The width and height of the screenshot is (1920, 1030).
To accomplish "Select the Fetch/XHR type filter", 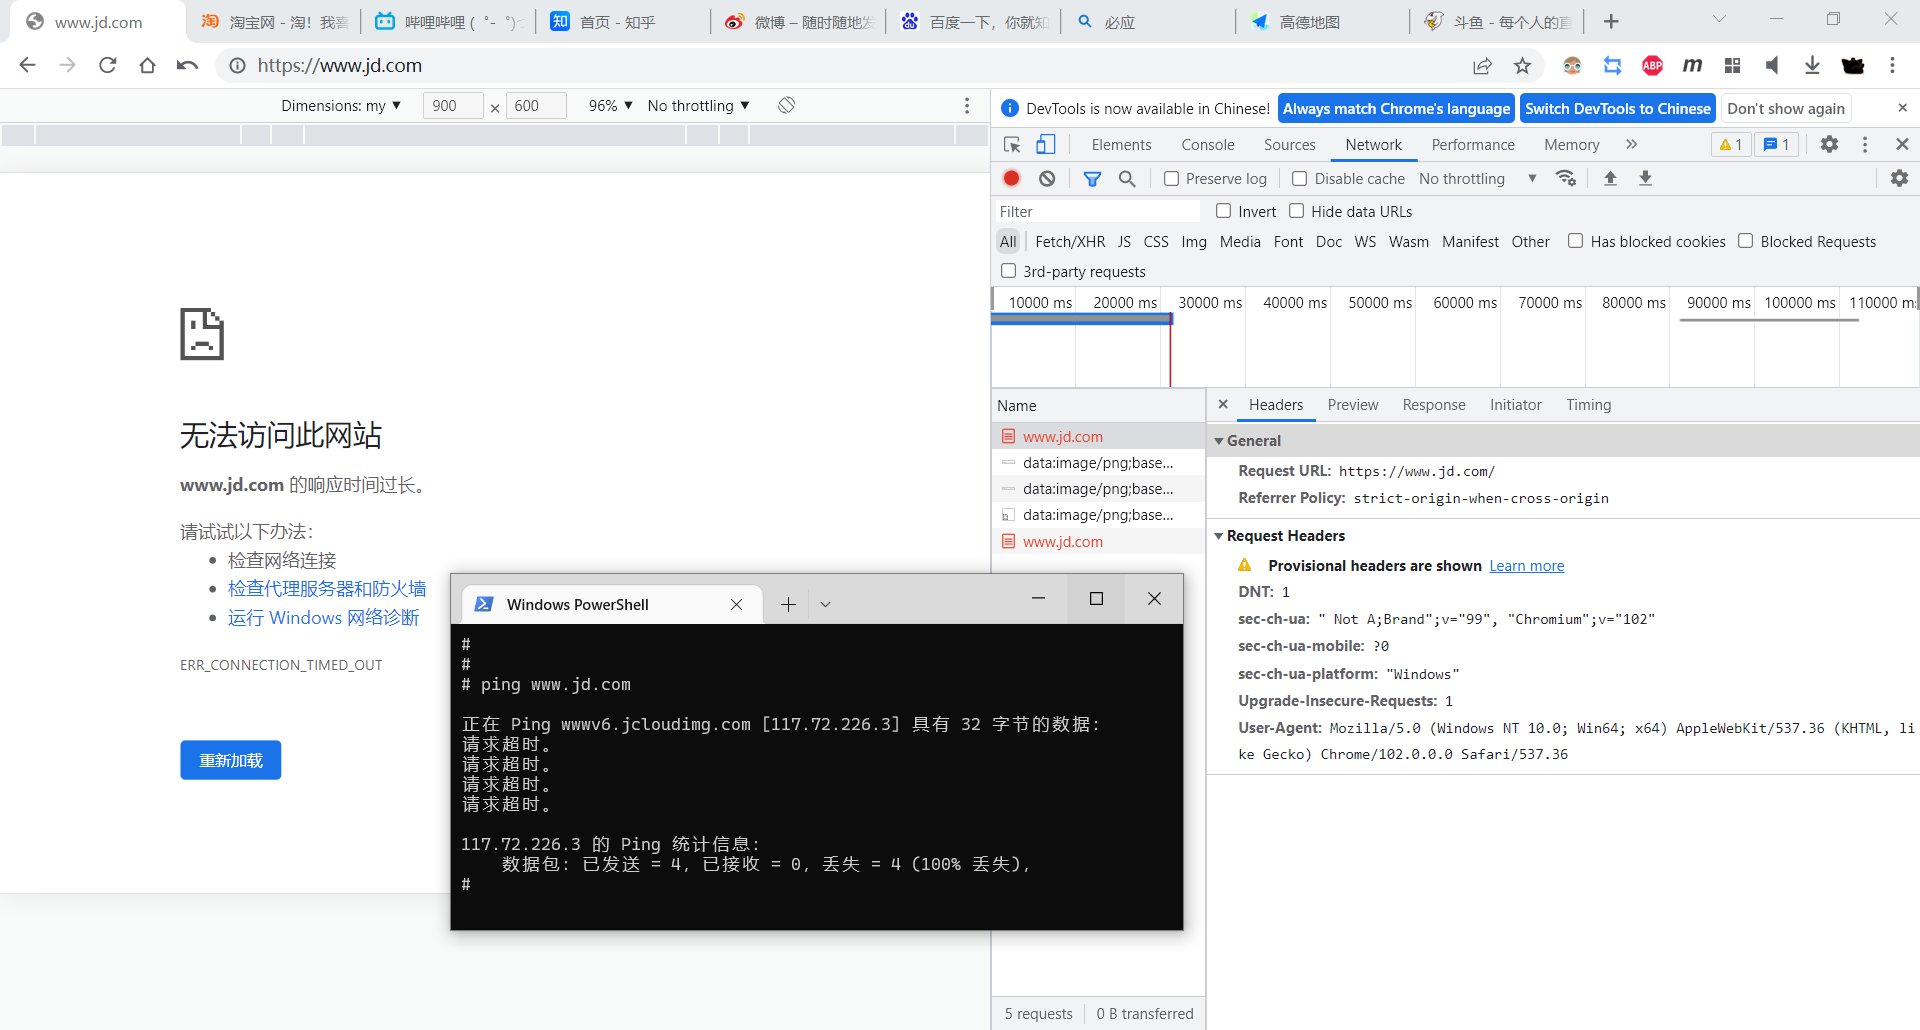I will tap(1070, 241).
